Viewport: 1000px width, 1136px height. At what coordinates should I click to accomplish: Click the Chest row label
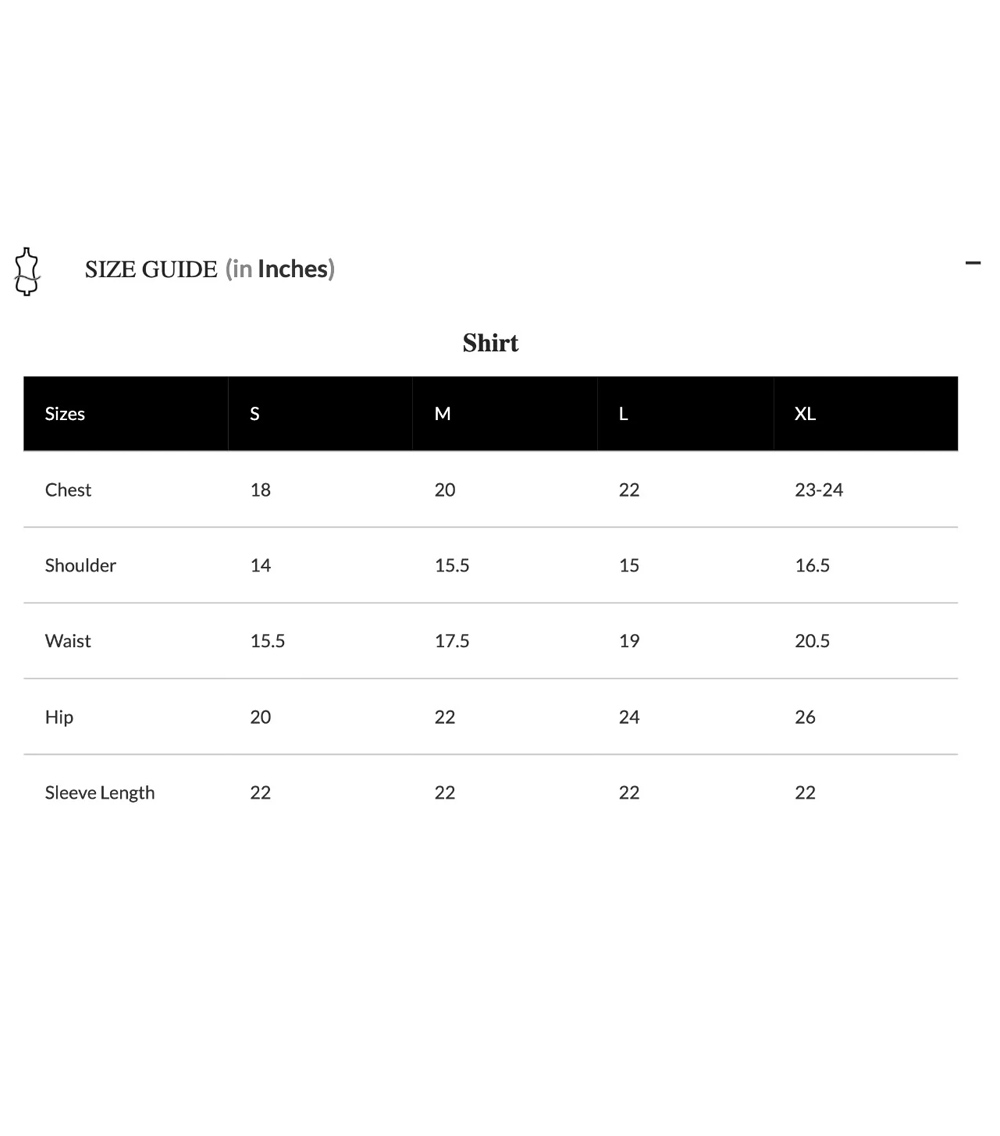click(68, 490)
